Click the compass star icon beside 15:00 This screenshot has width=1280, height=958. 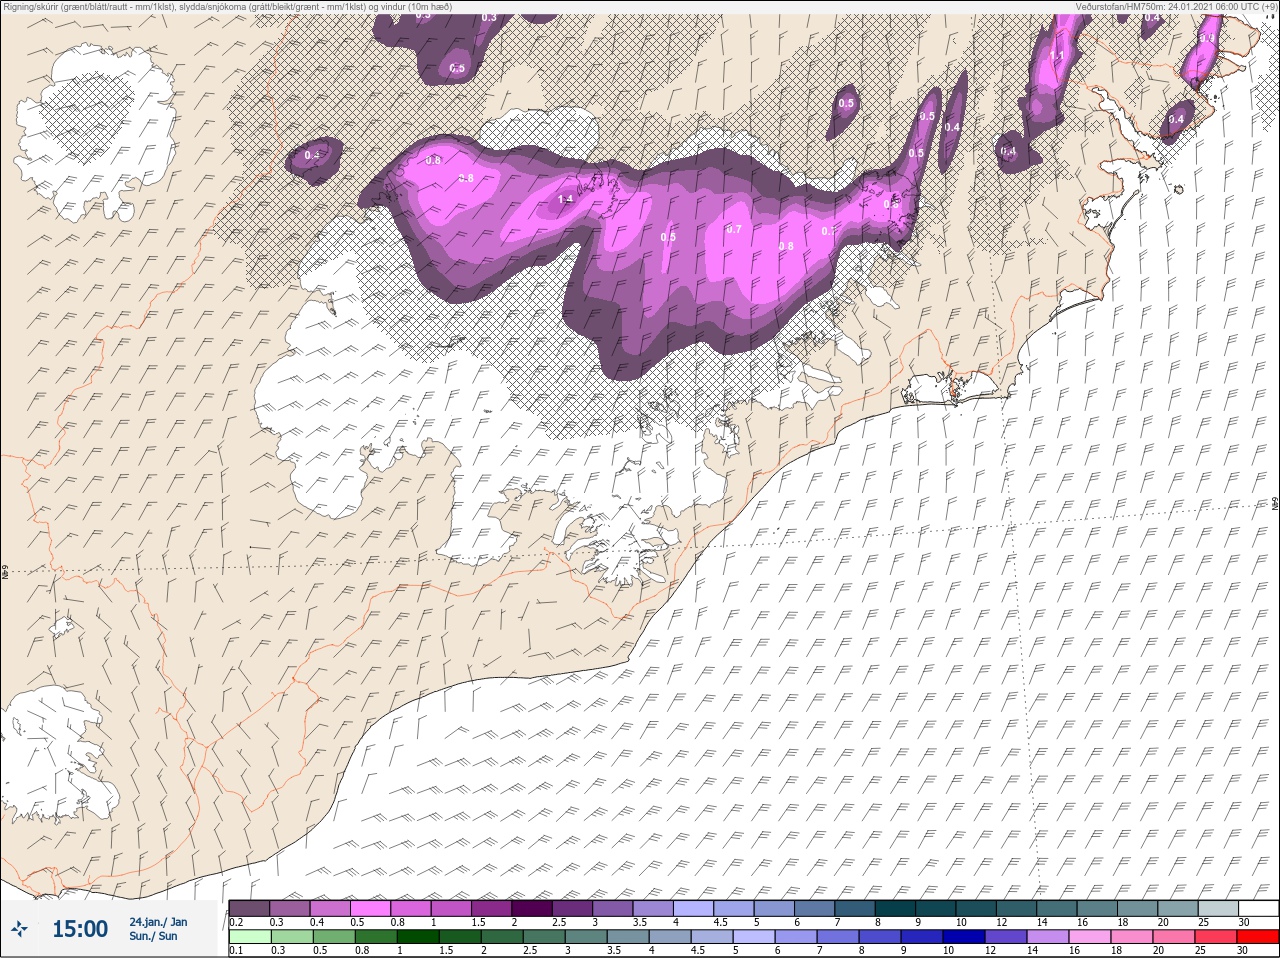point(19,929)
